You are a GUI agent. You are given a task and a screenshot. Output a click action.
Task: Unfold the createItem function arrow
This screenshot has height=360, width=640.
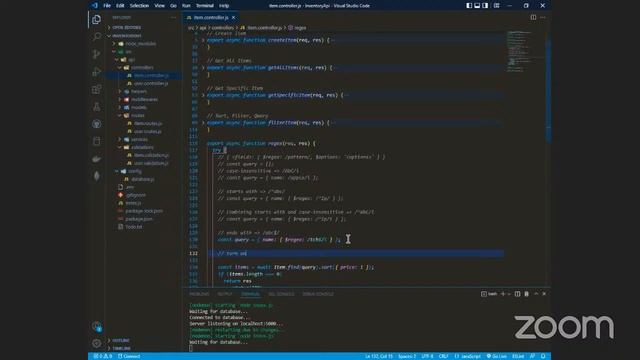coord(203,40)
